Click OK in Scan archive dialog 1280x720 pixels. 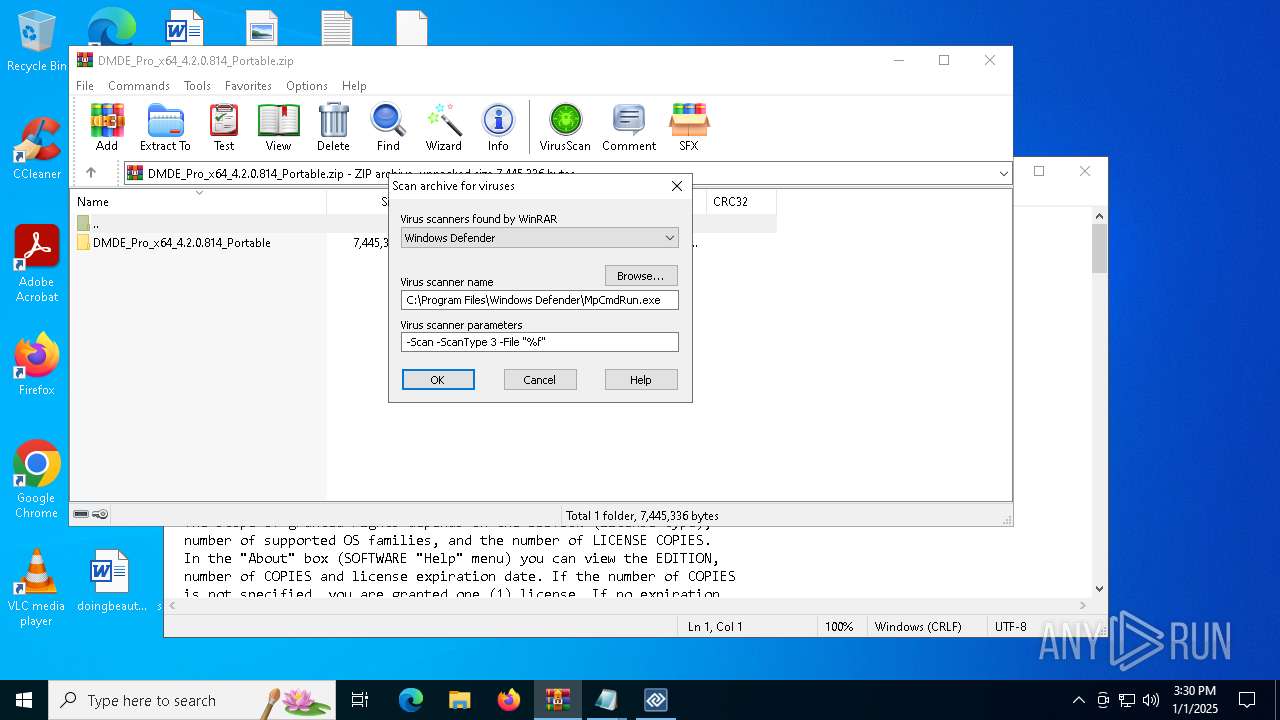pos(438,380)
